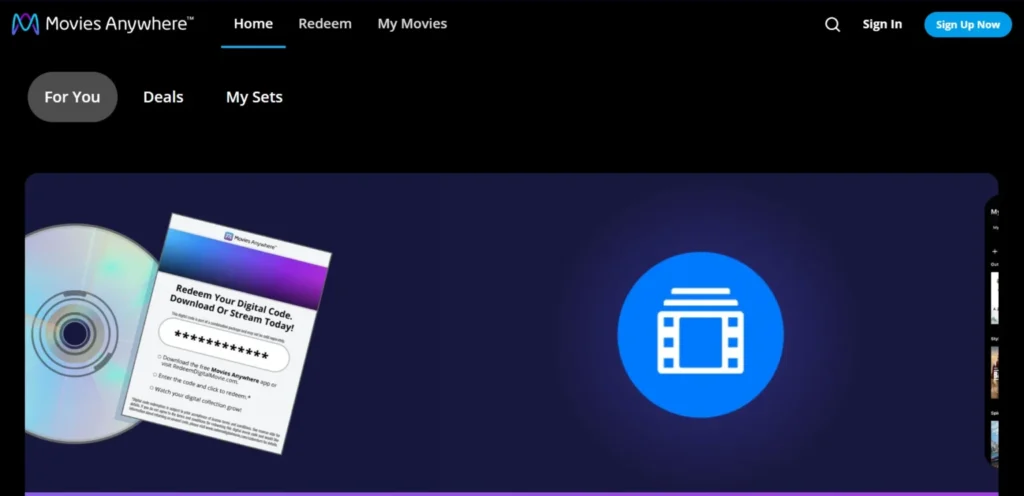Switch to the My Sets tab
Image resolution: width=1024 pixels, height=496 pixels.
coord(254,97)
